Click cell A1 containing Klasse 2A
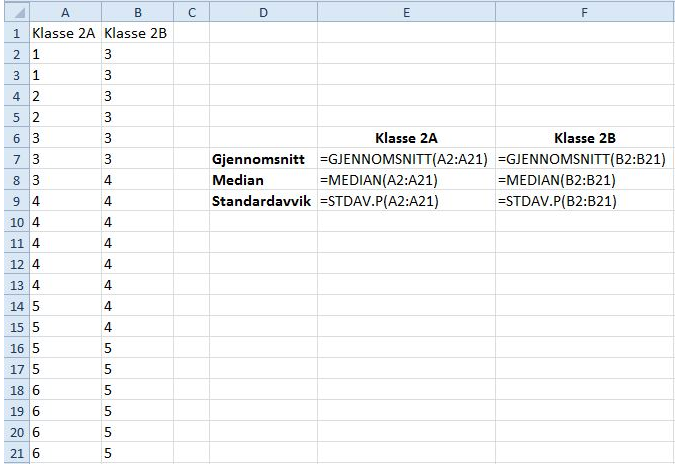 tap(65, 33)
